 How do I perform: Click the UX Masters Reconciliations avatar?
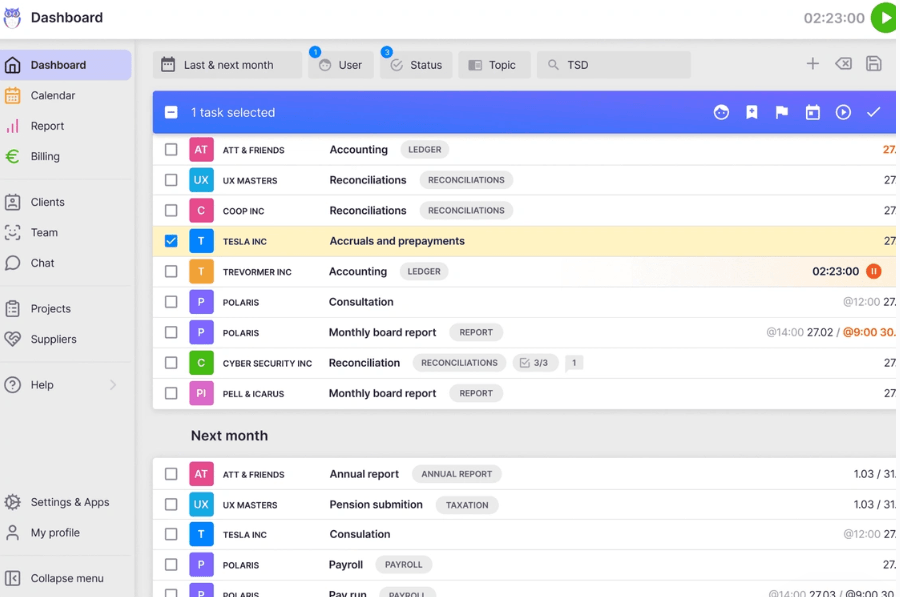pos(201,180)
